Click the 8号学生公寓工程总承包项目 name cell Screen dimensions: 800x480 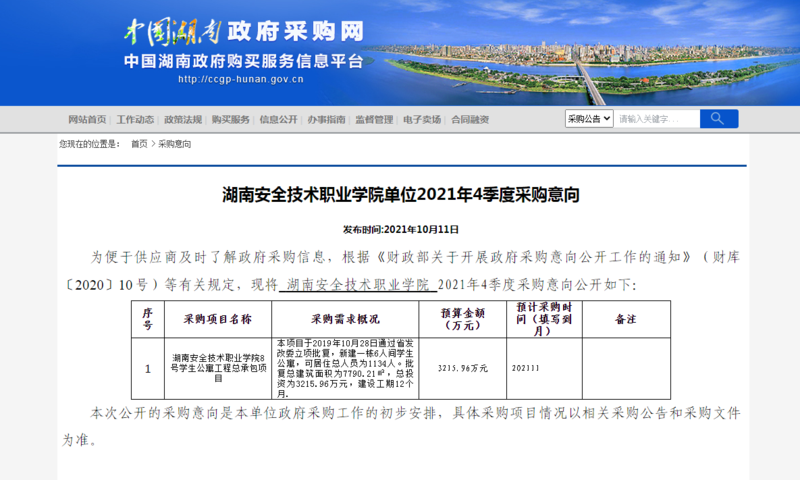[218, 368]
